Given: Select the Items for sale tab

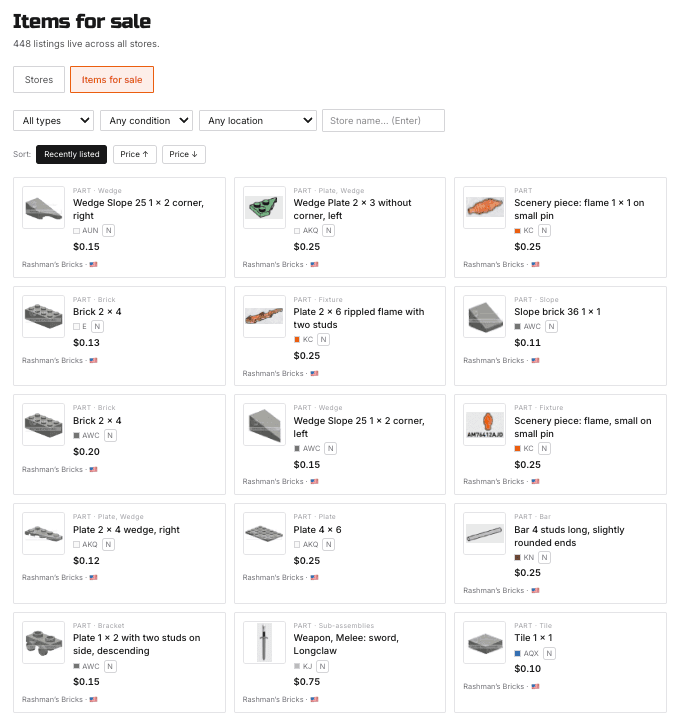Looking at the screenshot, I should [x=112, y=80].
